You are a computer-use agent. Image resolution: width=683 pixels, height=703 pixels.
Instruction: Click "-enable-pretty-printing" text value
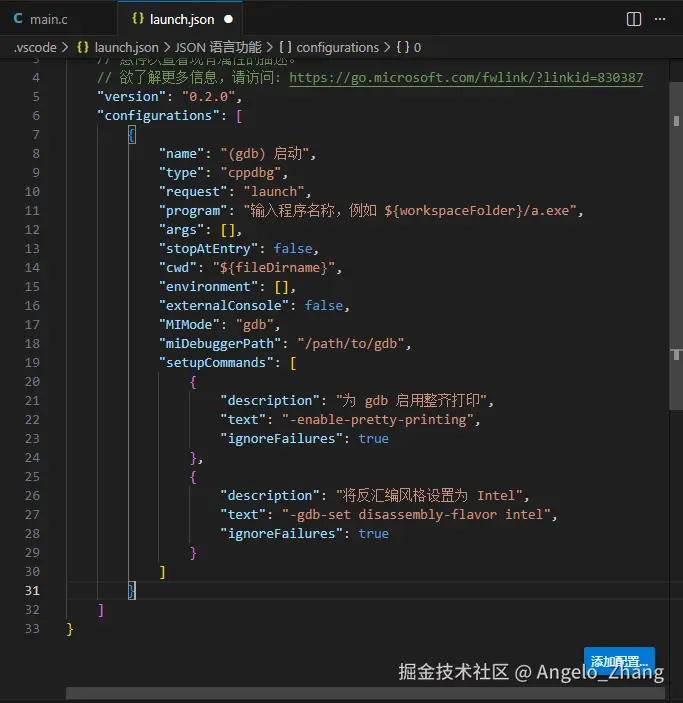[x=378, y=420]
